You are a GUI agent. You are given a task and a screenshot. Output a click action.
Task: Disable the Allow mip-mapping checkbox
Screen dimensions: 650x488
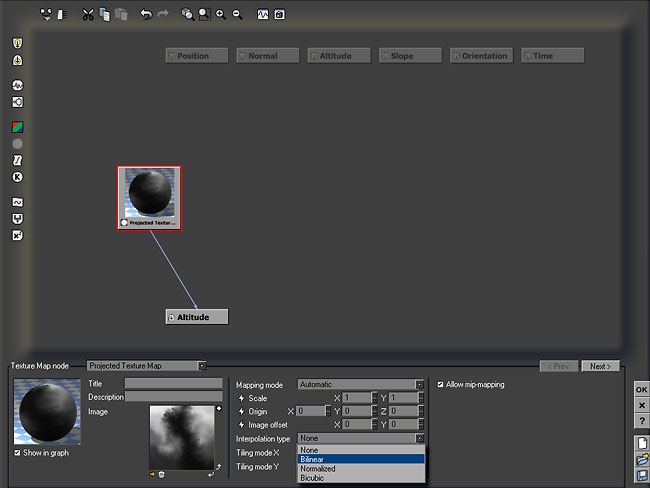[441, 384]
